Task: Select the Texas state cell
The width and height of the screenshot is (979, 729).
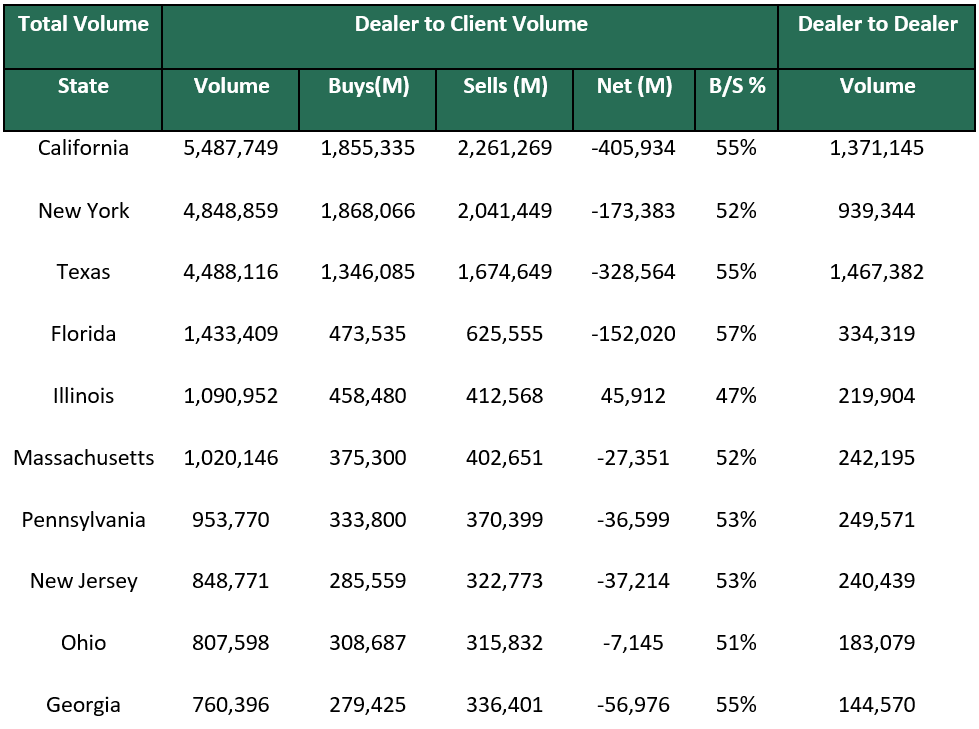Action: click(x=83, y=272)
